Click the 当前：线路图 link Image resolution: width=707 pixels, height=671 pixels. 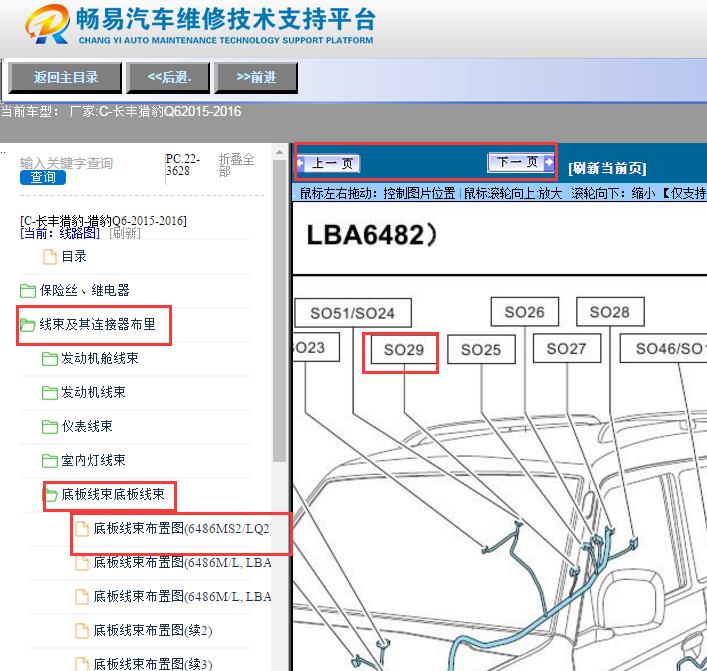60,233
